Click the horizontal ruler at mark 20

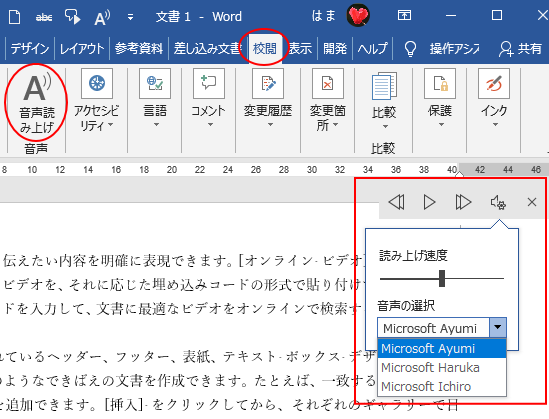(x=172, y=170)
